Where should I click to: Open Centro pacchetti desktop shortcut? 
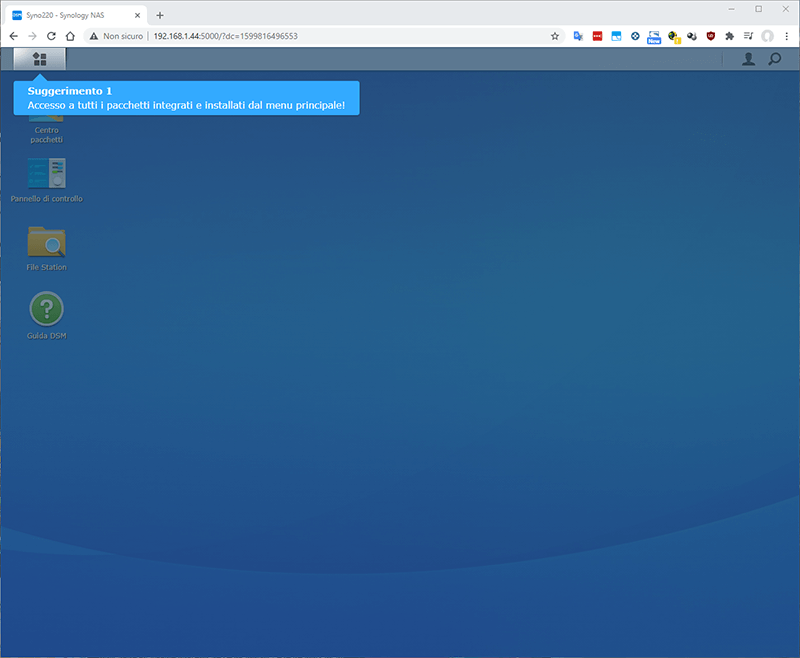[46, 130]
